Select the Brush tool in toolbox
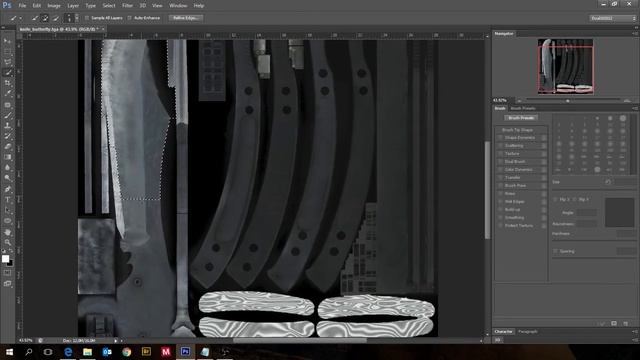This screenshot has width=640, height=360. tap(7, 115)
